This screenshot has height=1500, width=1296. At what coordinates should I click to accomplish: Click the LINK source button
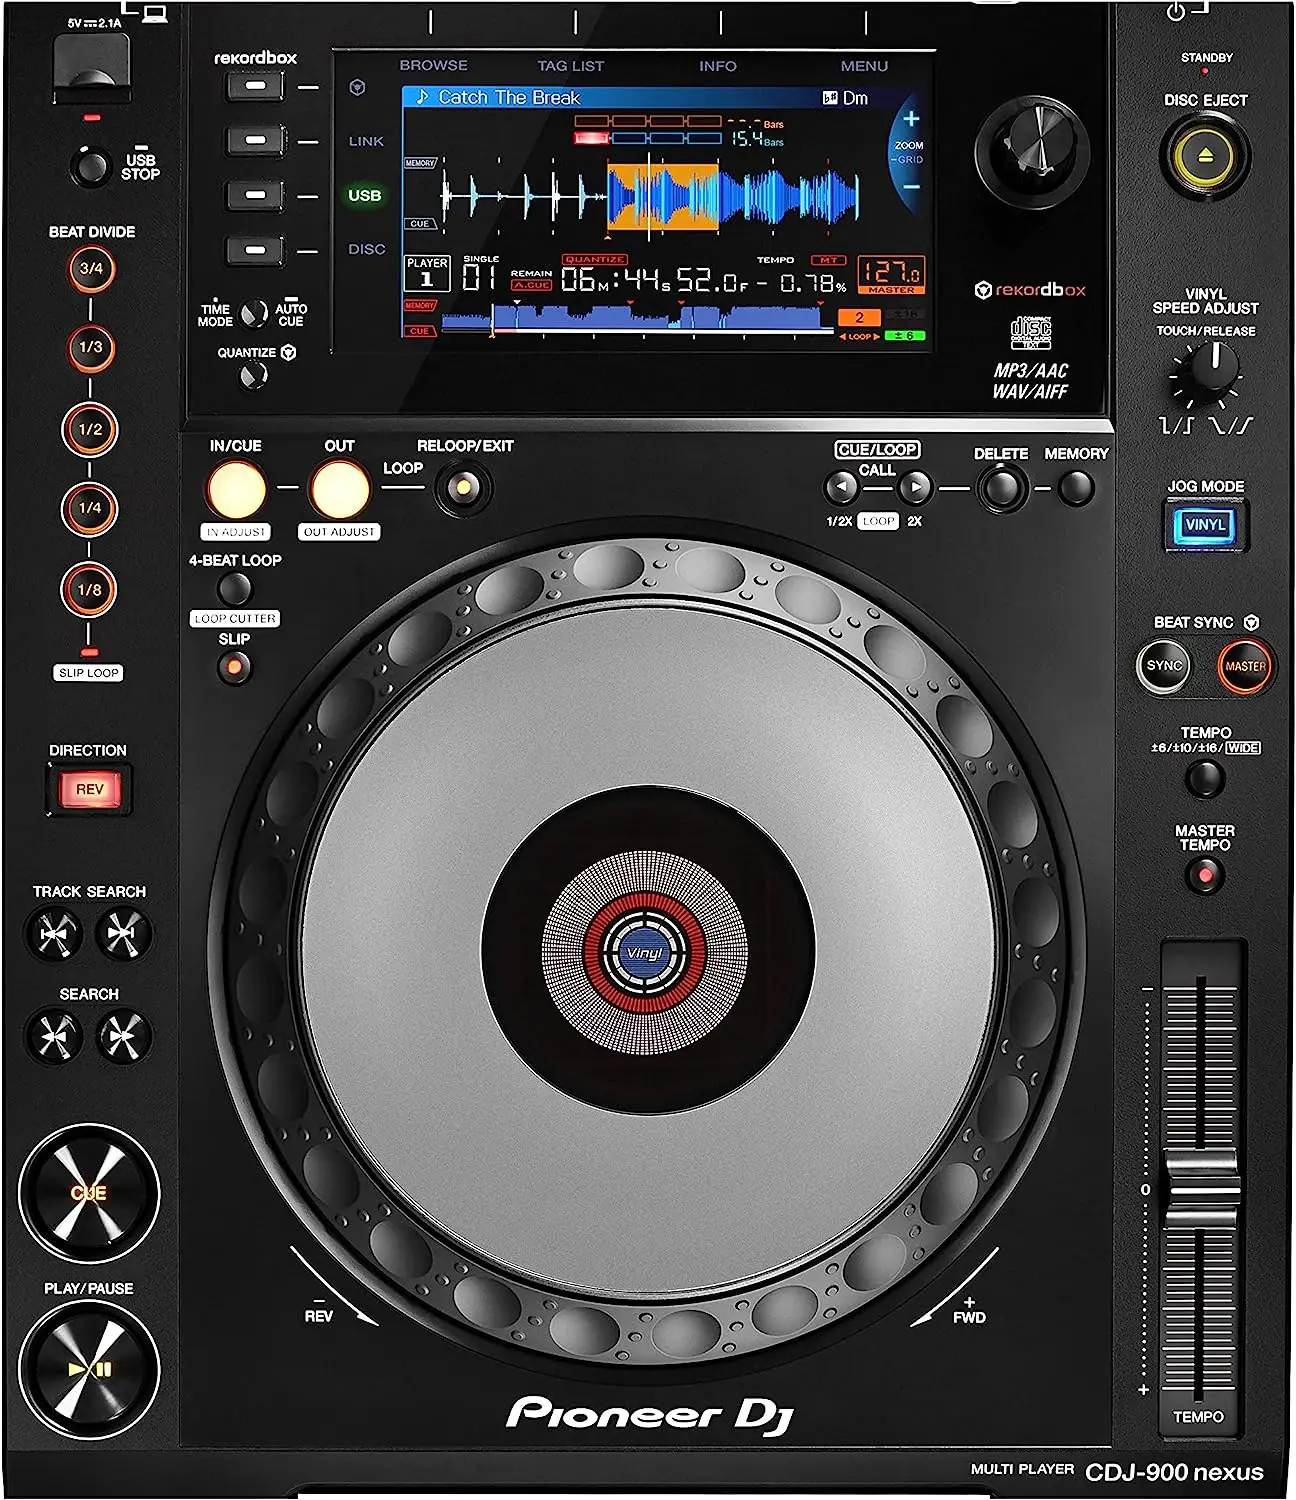point(256,141)
